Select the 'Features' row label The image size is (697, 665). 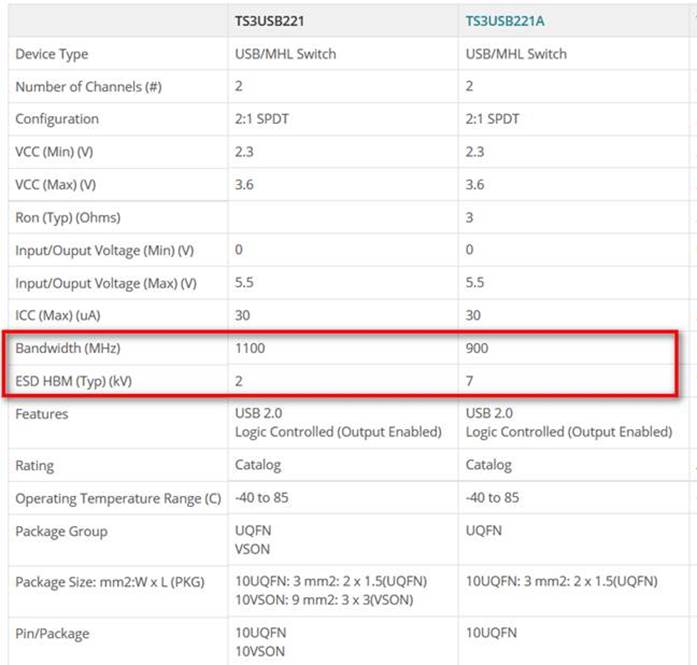42,414
